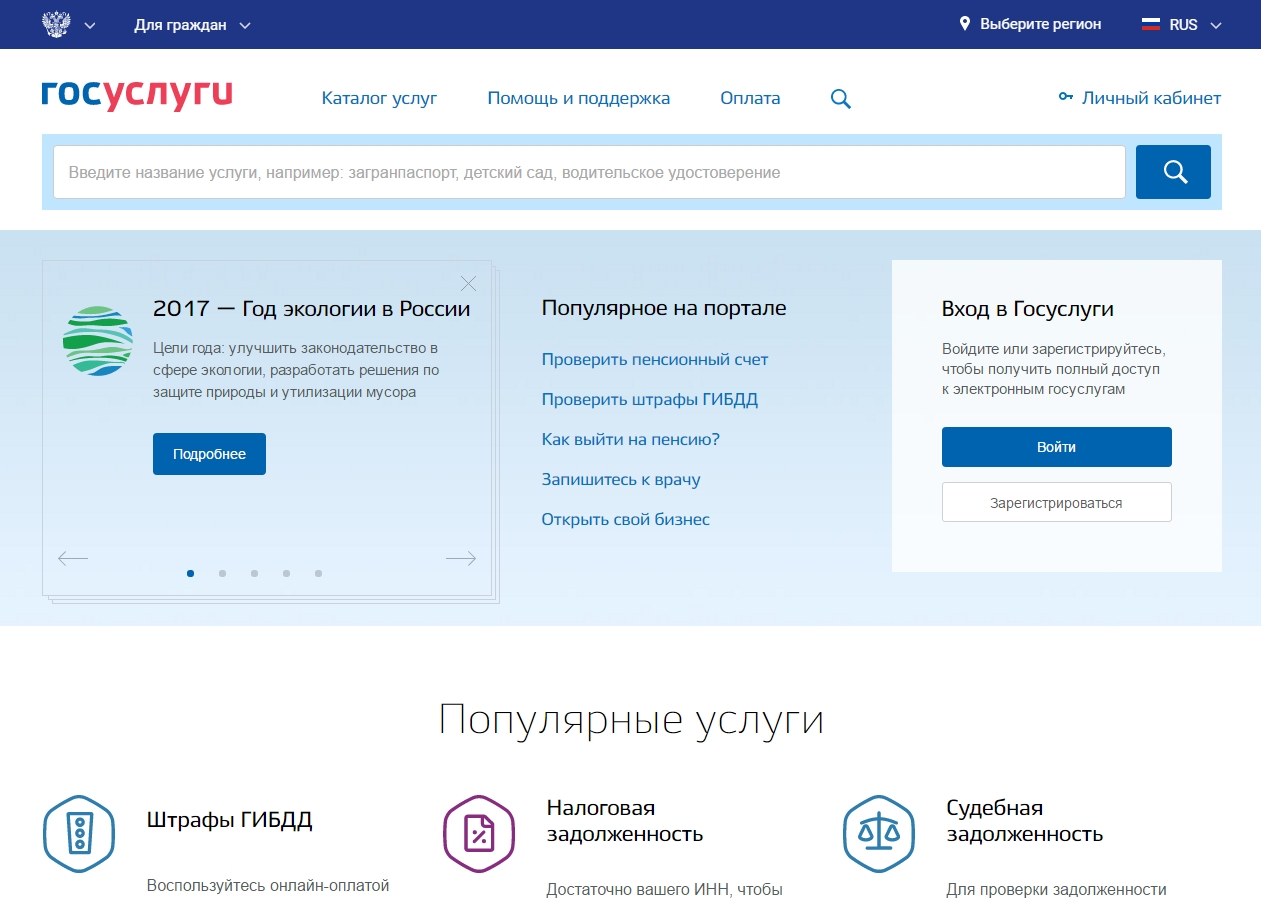1261x899 pixels.
Task: Open Оплата menu item
Action: [x=750, y=98]
